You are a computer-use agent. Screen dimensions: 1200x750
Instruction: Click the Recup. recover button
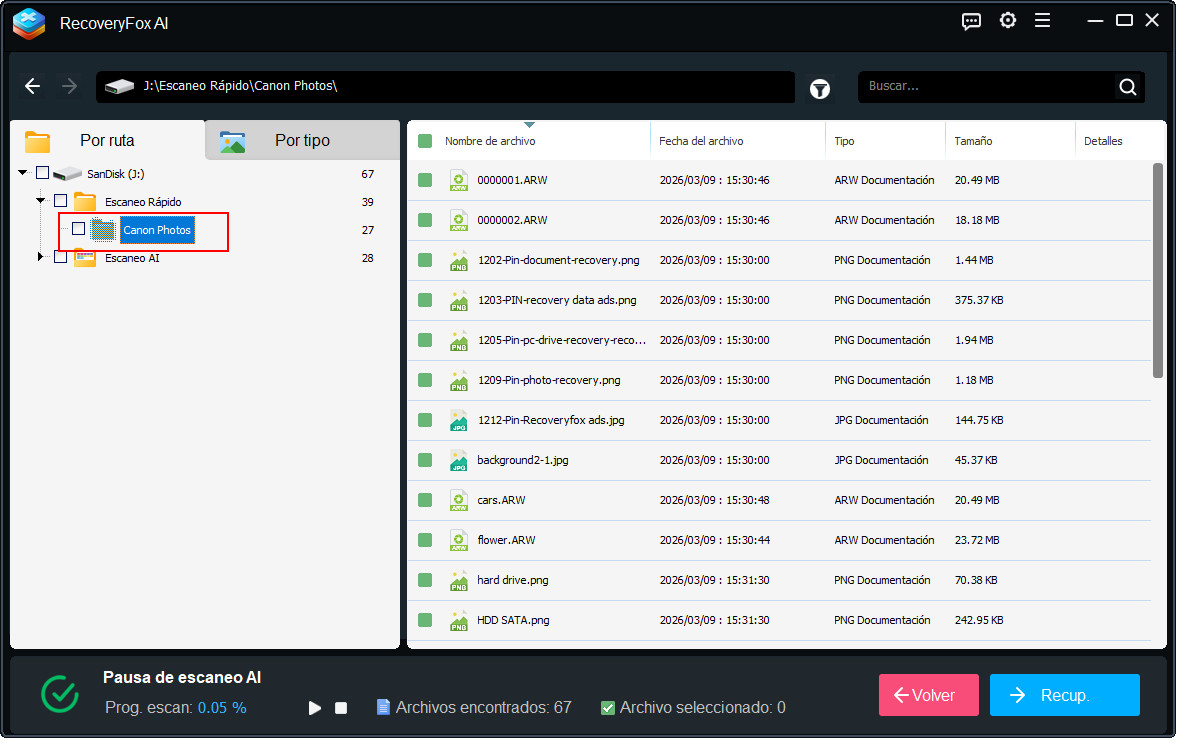point(1064,695)
